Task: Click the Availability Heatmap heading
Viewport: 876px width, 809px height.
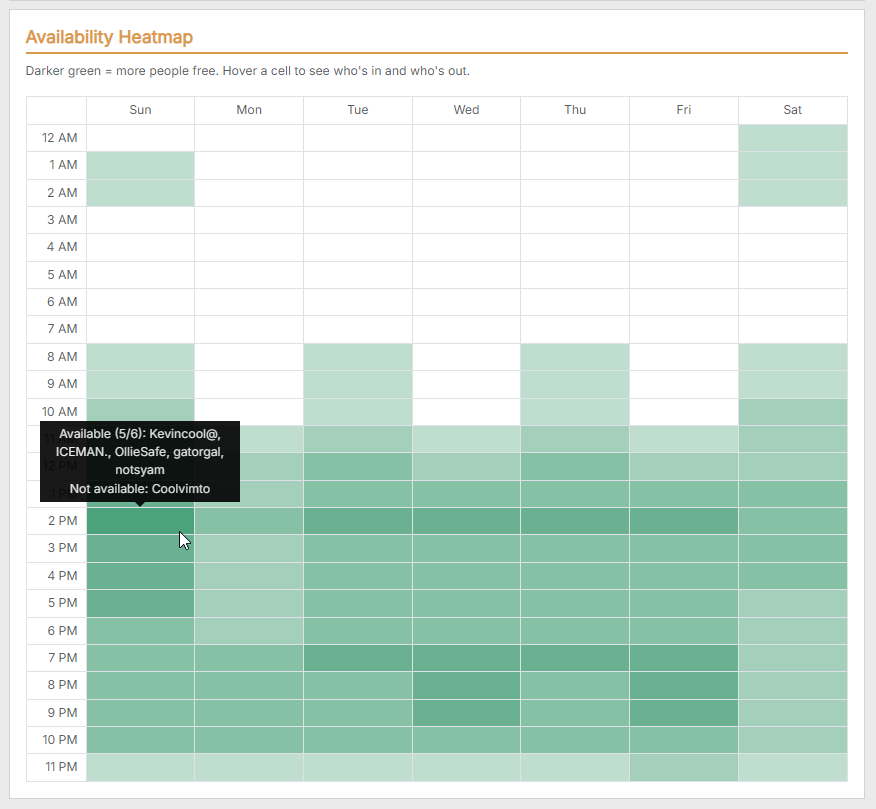Action: [109, 37]
